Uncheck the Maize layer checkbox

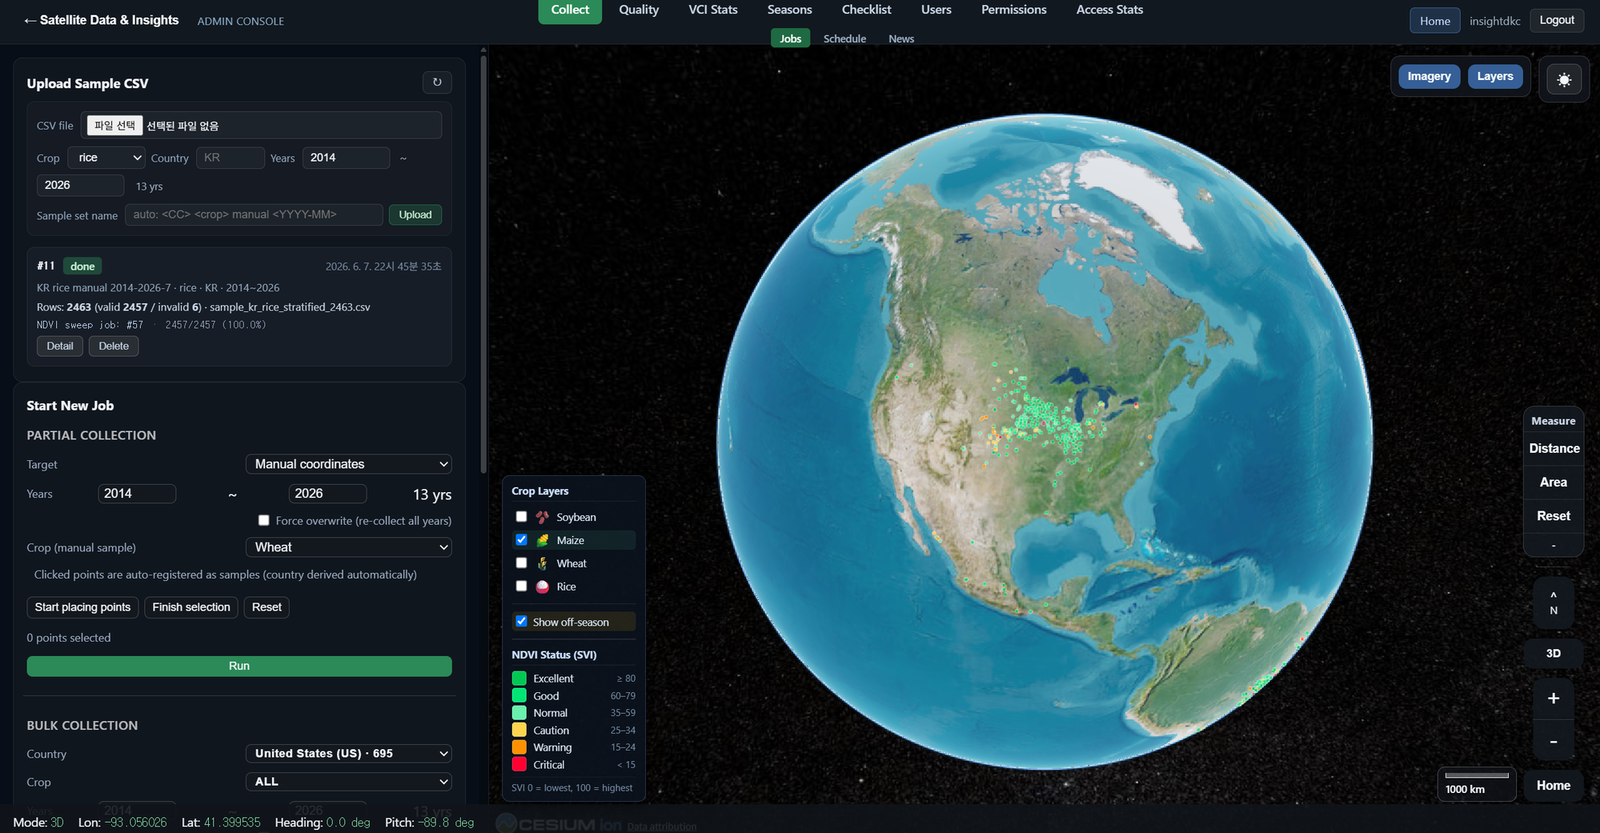(521, 540)
